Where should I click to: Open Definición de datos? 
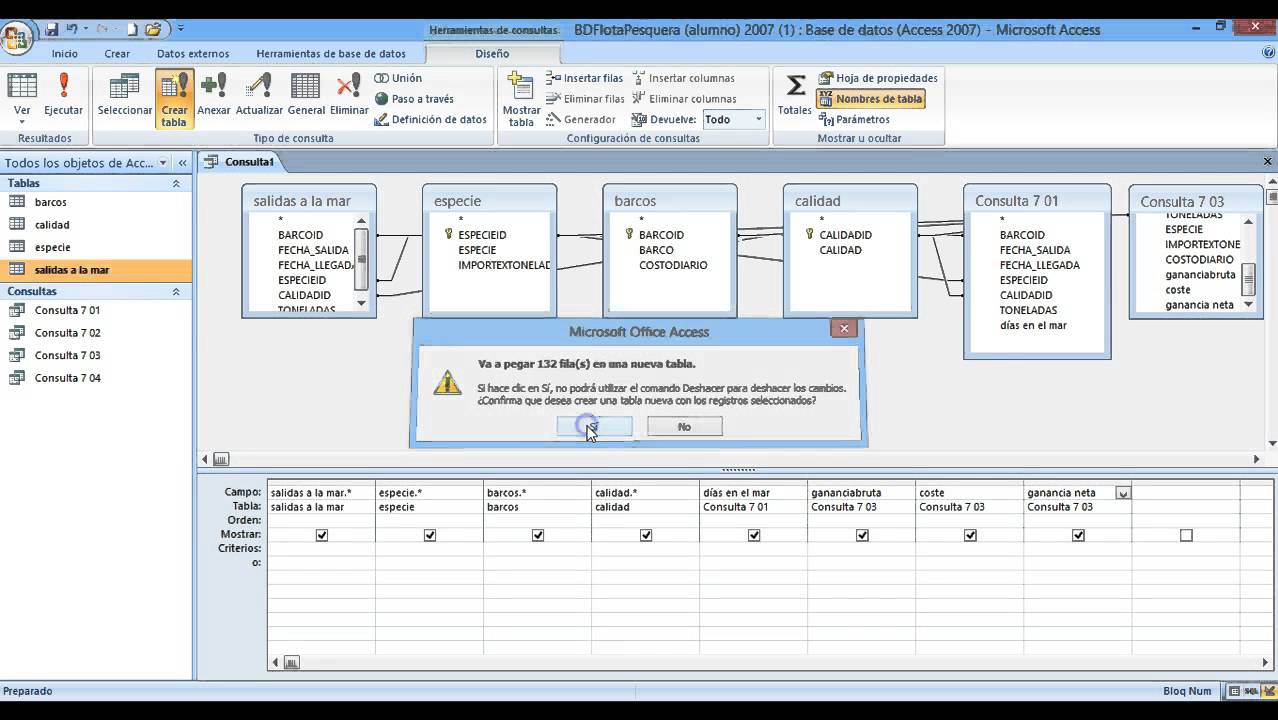point(430,120)
